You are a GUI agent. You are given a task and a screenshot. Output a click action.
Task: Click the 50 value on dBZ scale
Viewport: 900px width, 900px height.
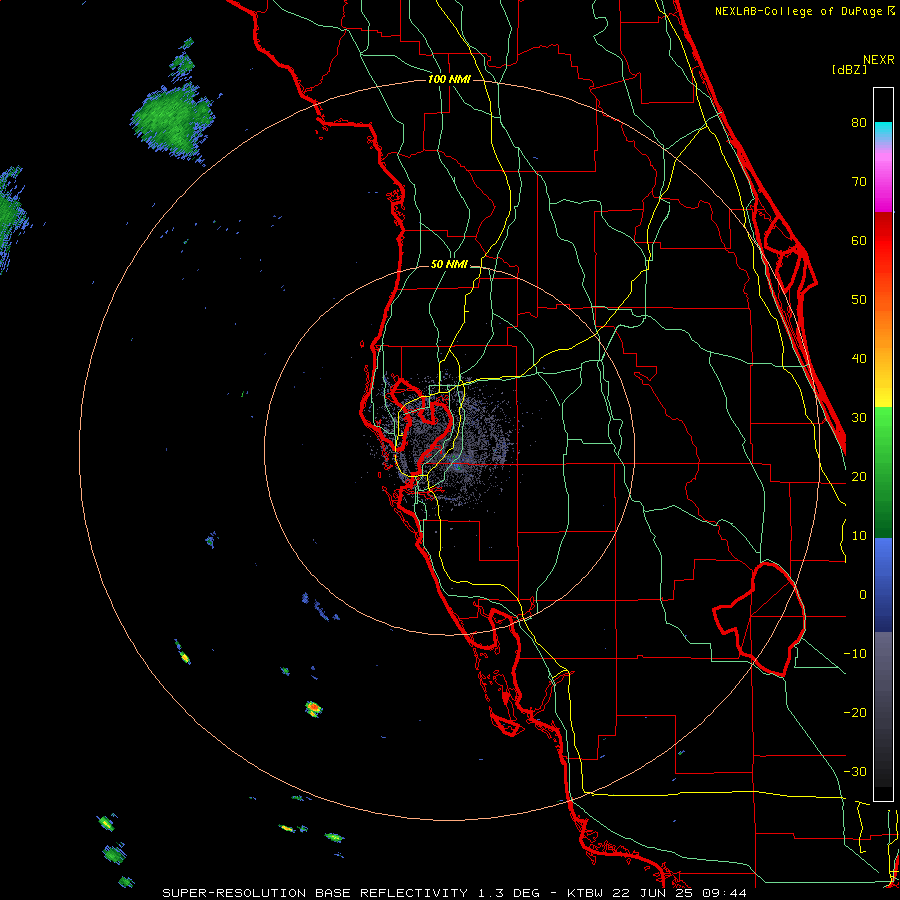pos(859,300)
